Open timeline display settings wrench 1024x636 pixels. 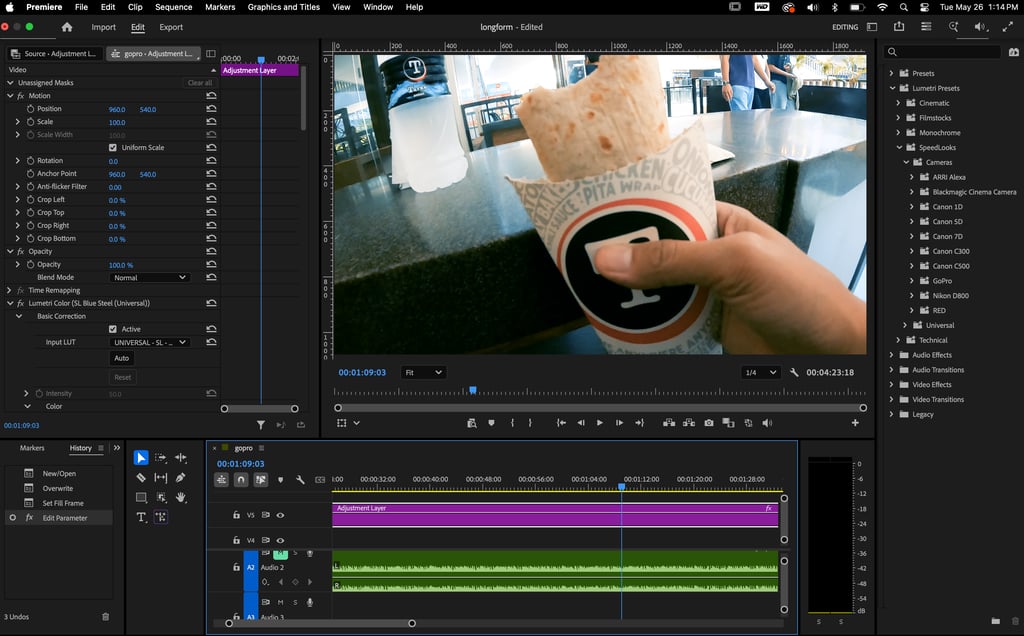click(x=300, y=480)
